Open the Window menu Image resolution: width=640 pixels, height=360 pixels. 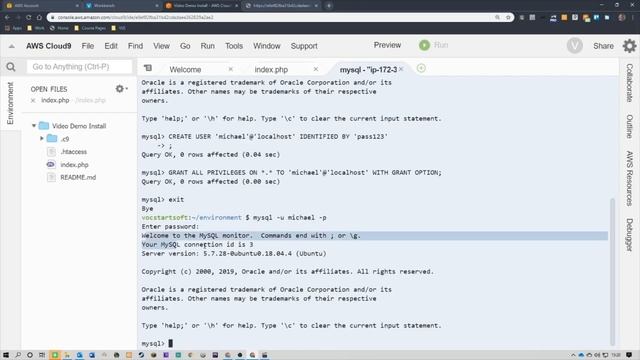tap(267, 46)
